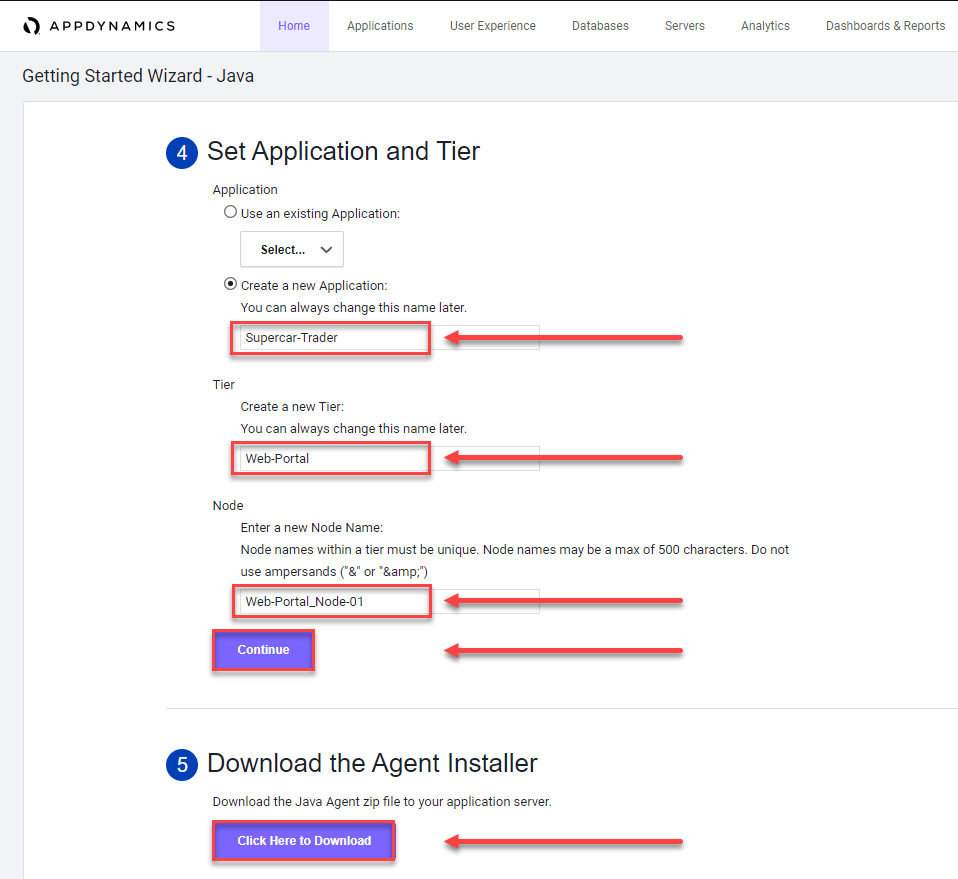Click the 'Enter a new Node Name:' label
The height and width of the screenshot is (879, 958).
click(312, 528)
